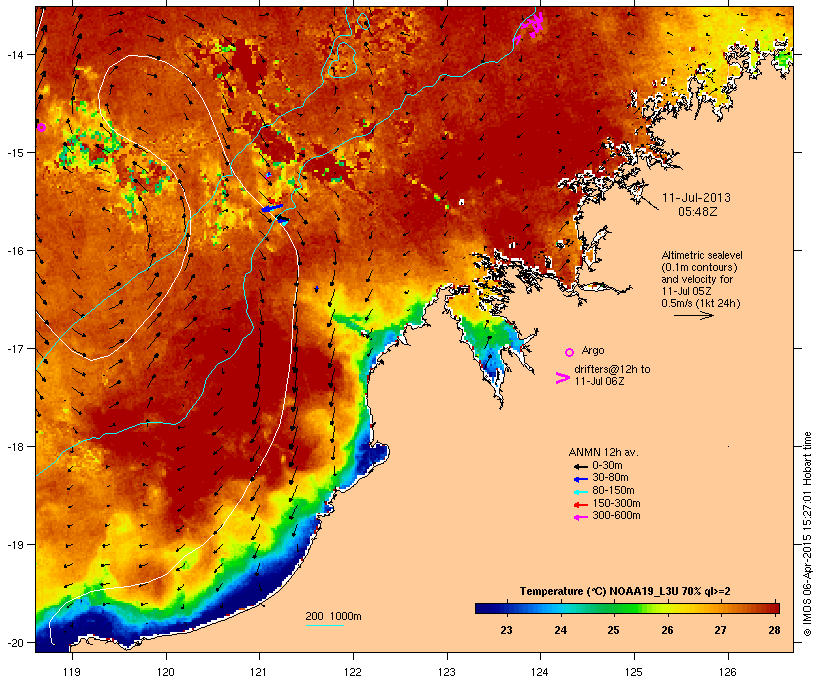Click the time label 05:48Z
Screen dimensions: 820x680
tap(698, 212)
